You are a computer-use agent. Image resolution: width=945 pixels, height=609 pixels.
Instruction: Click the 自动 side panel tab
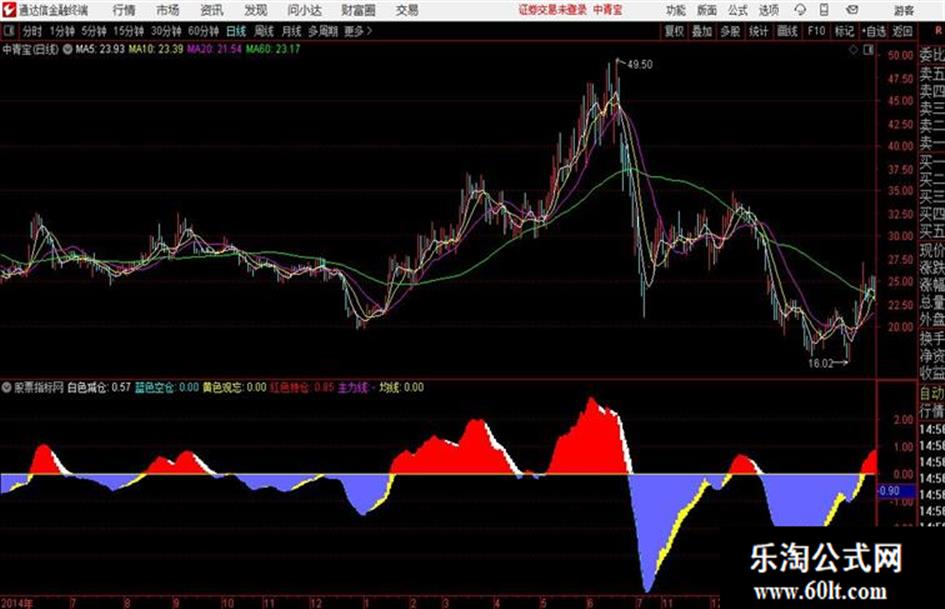pos(932,393)
